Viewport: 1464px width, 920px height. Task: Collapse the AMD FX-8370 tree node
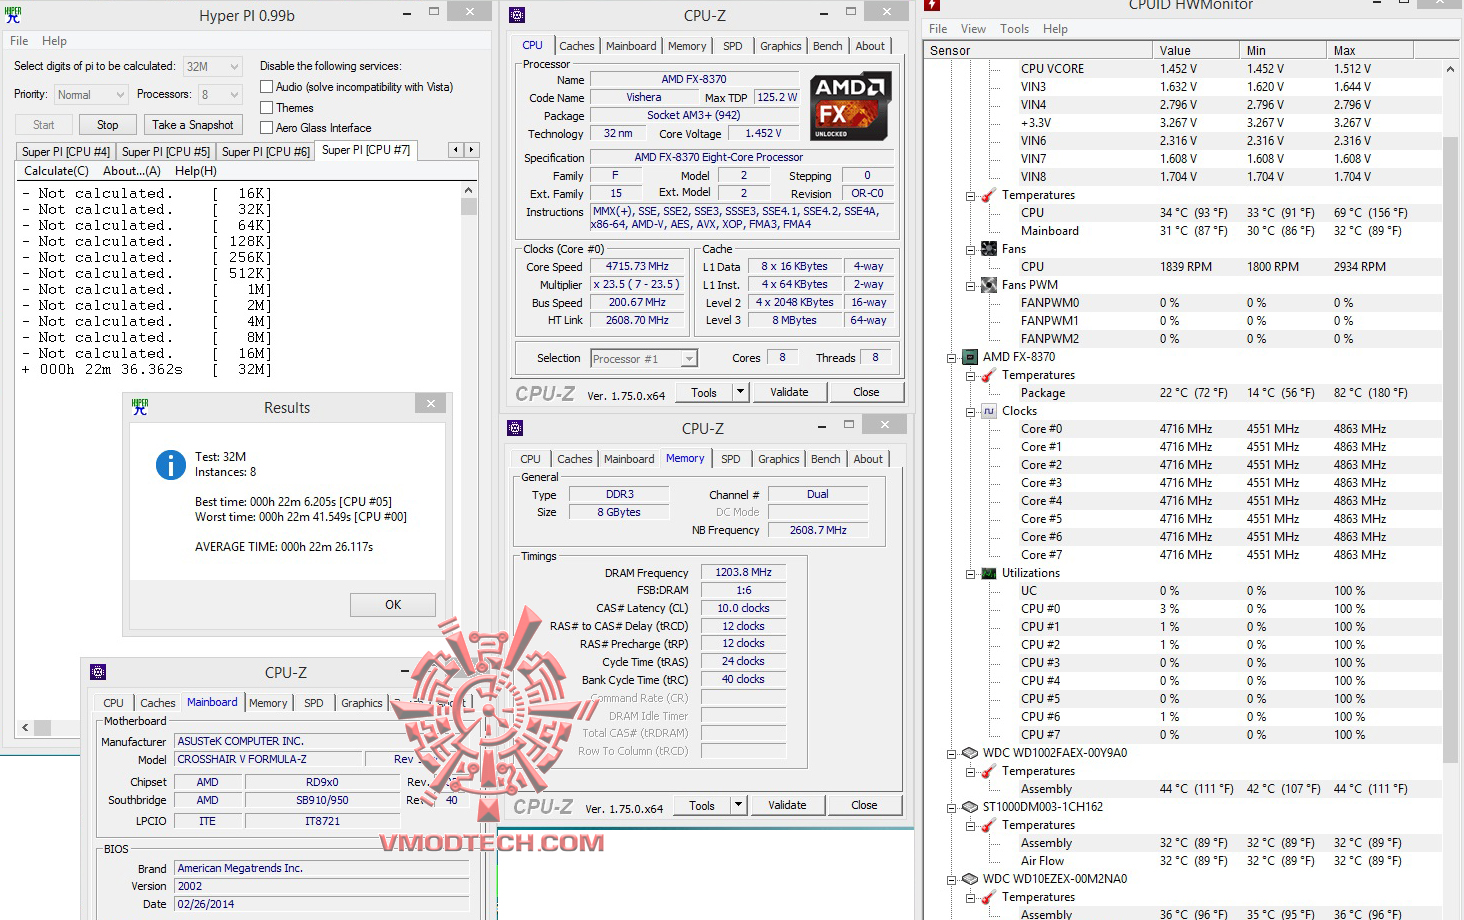pyautogui.click(x=951, y=357)
